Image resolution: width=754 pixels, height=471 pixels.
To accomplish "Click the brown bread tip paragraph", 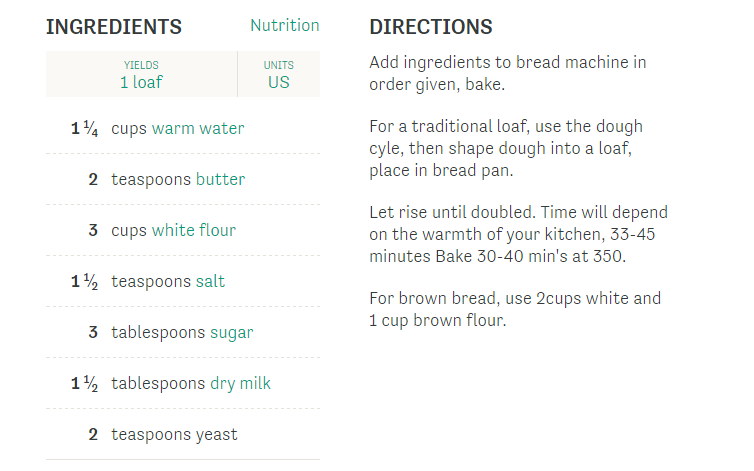I will point(515,309).
